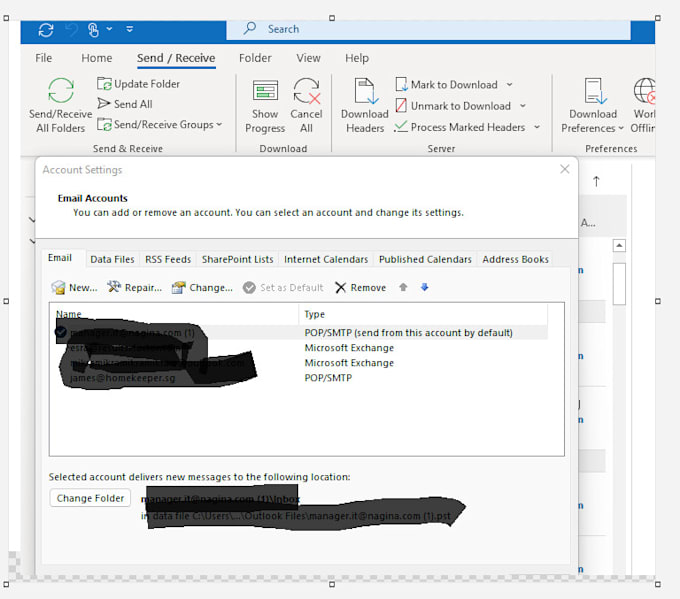Click the Download Headers icon
This screenshot has height=599, width=680.
365,90
